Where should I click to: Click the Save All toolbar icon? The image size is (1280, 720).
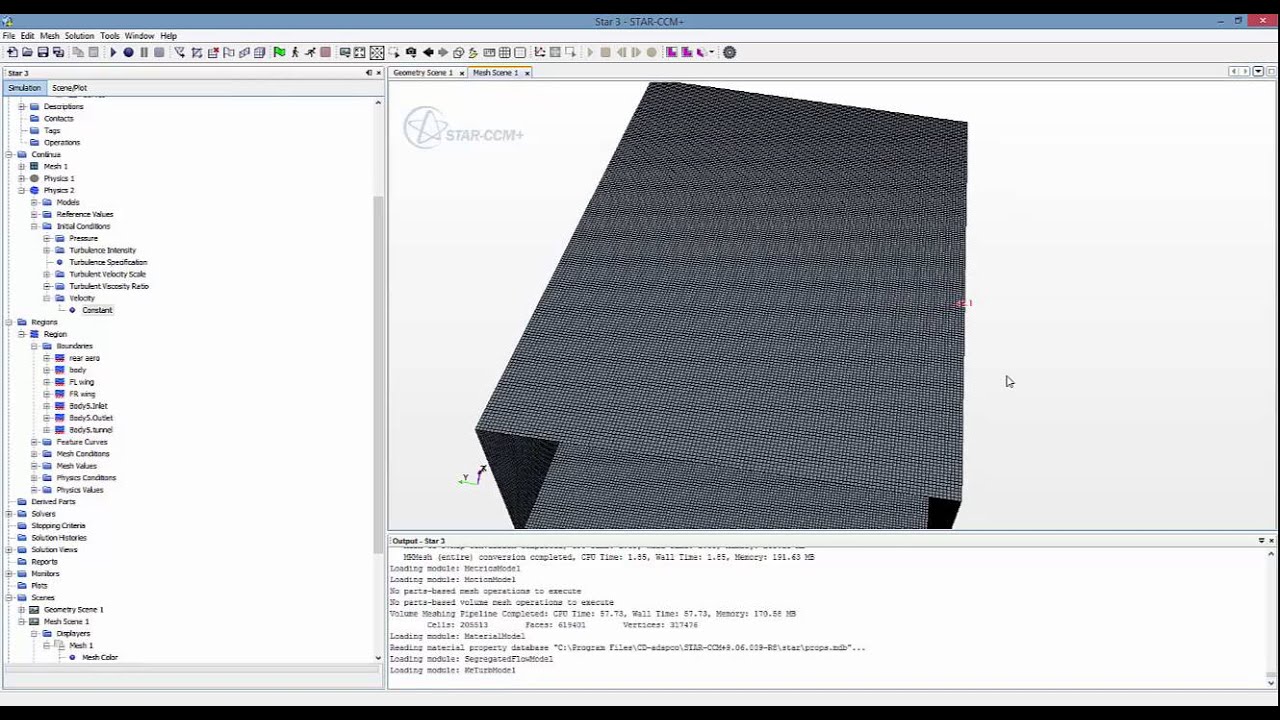(58, 52)
